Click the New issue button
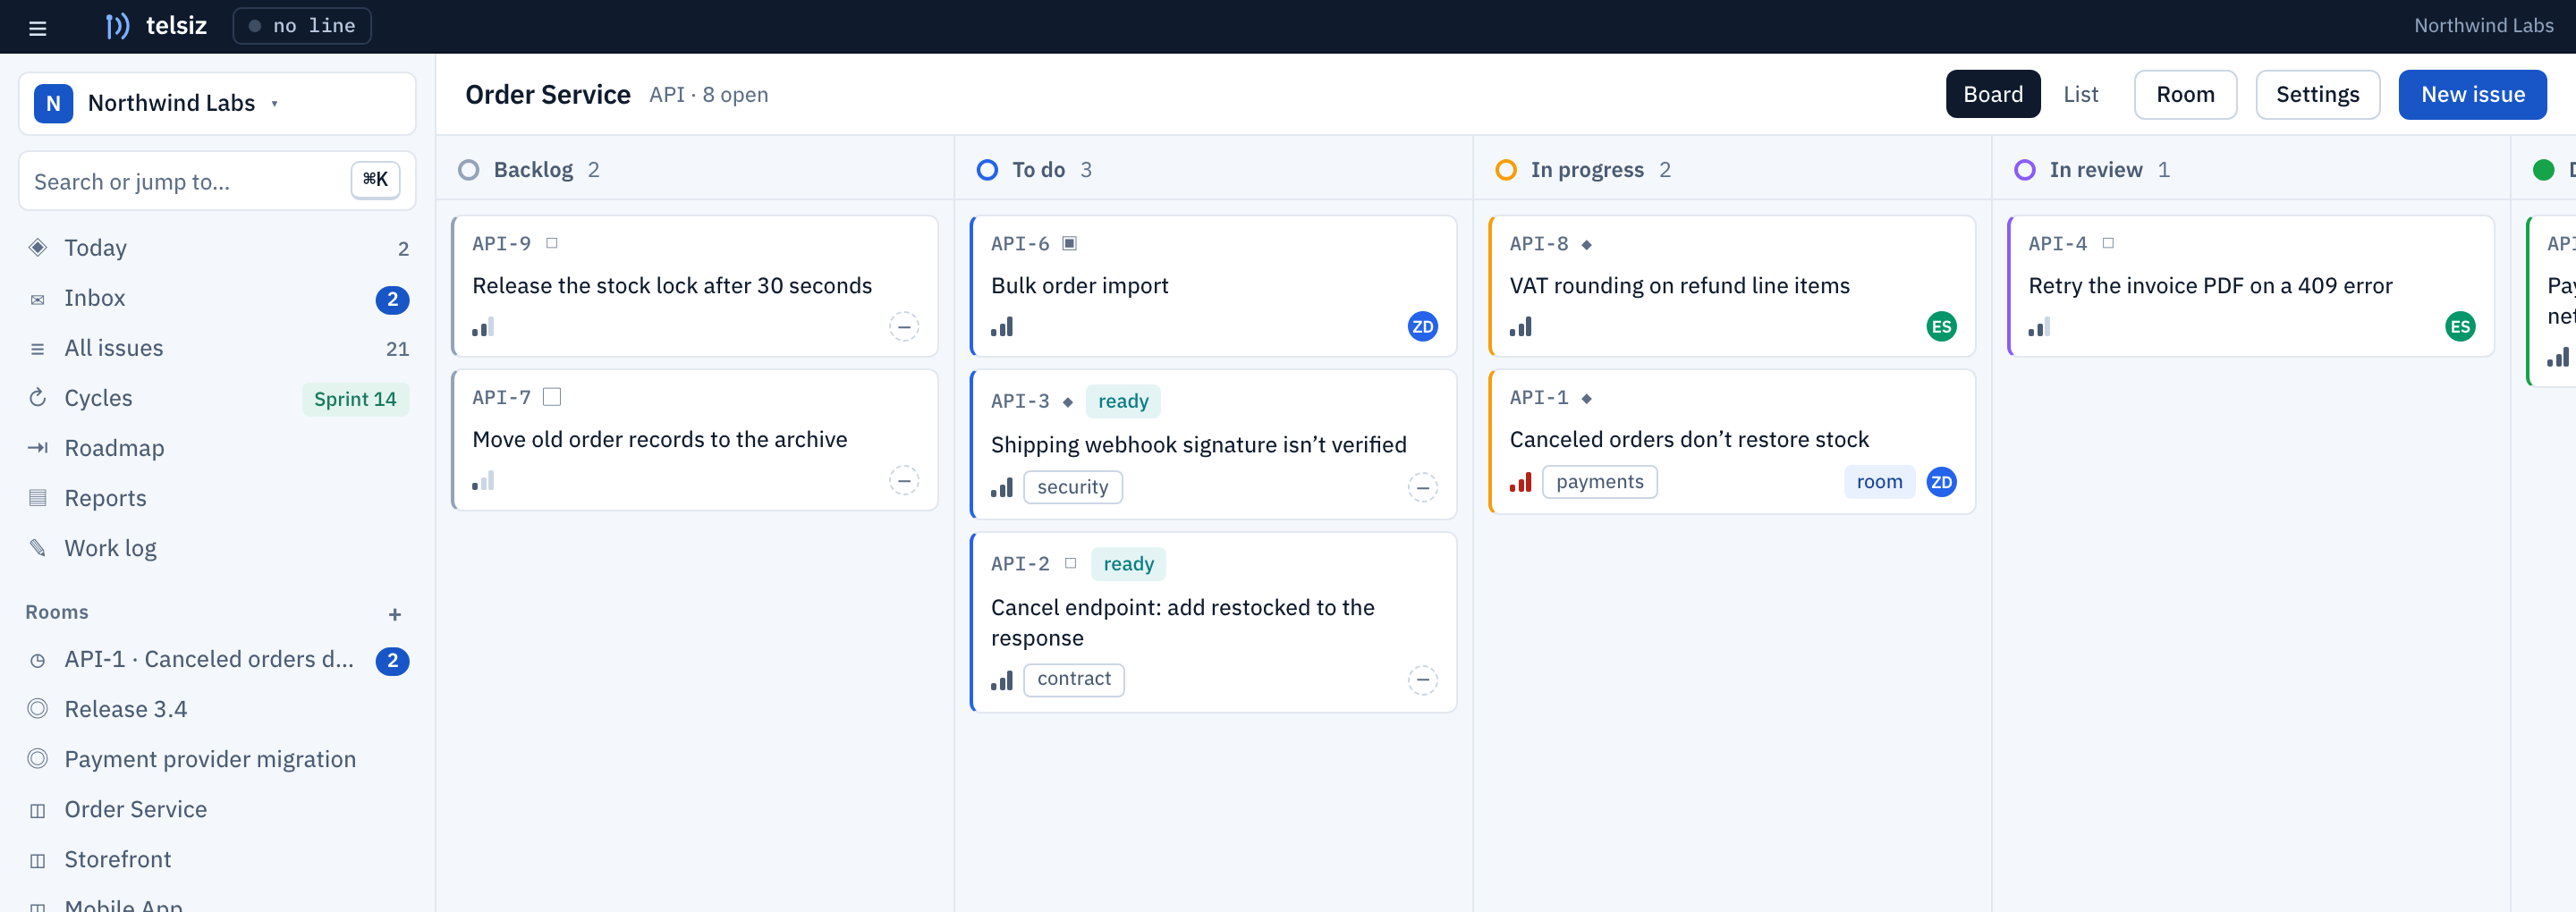Screen dimensions: 2576x912 (x=2472, y=94)
